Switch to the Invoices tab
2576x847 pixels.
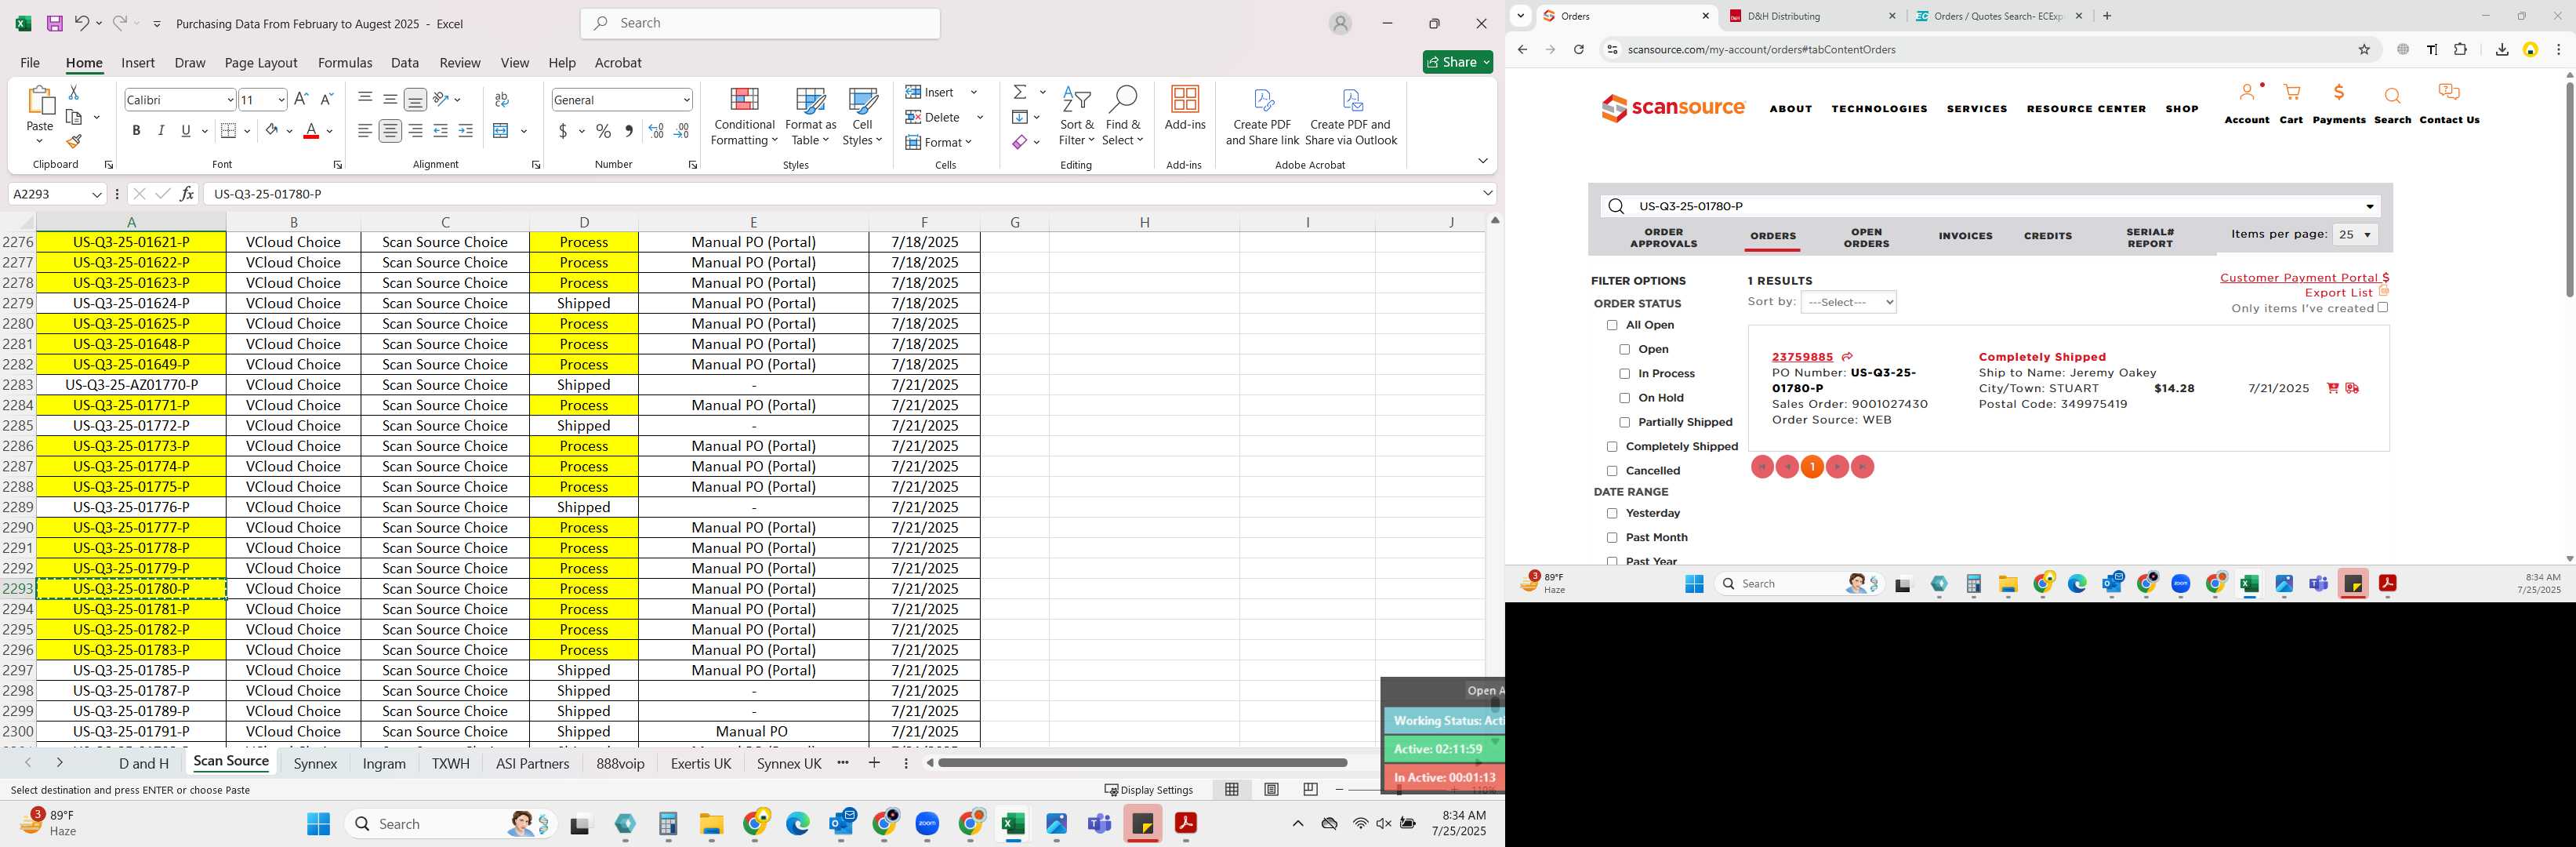(1965, 237)
